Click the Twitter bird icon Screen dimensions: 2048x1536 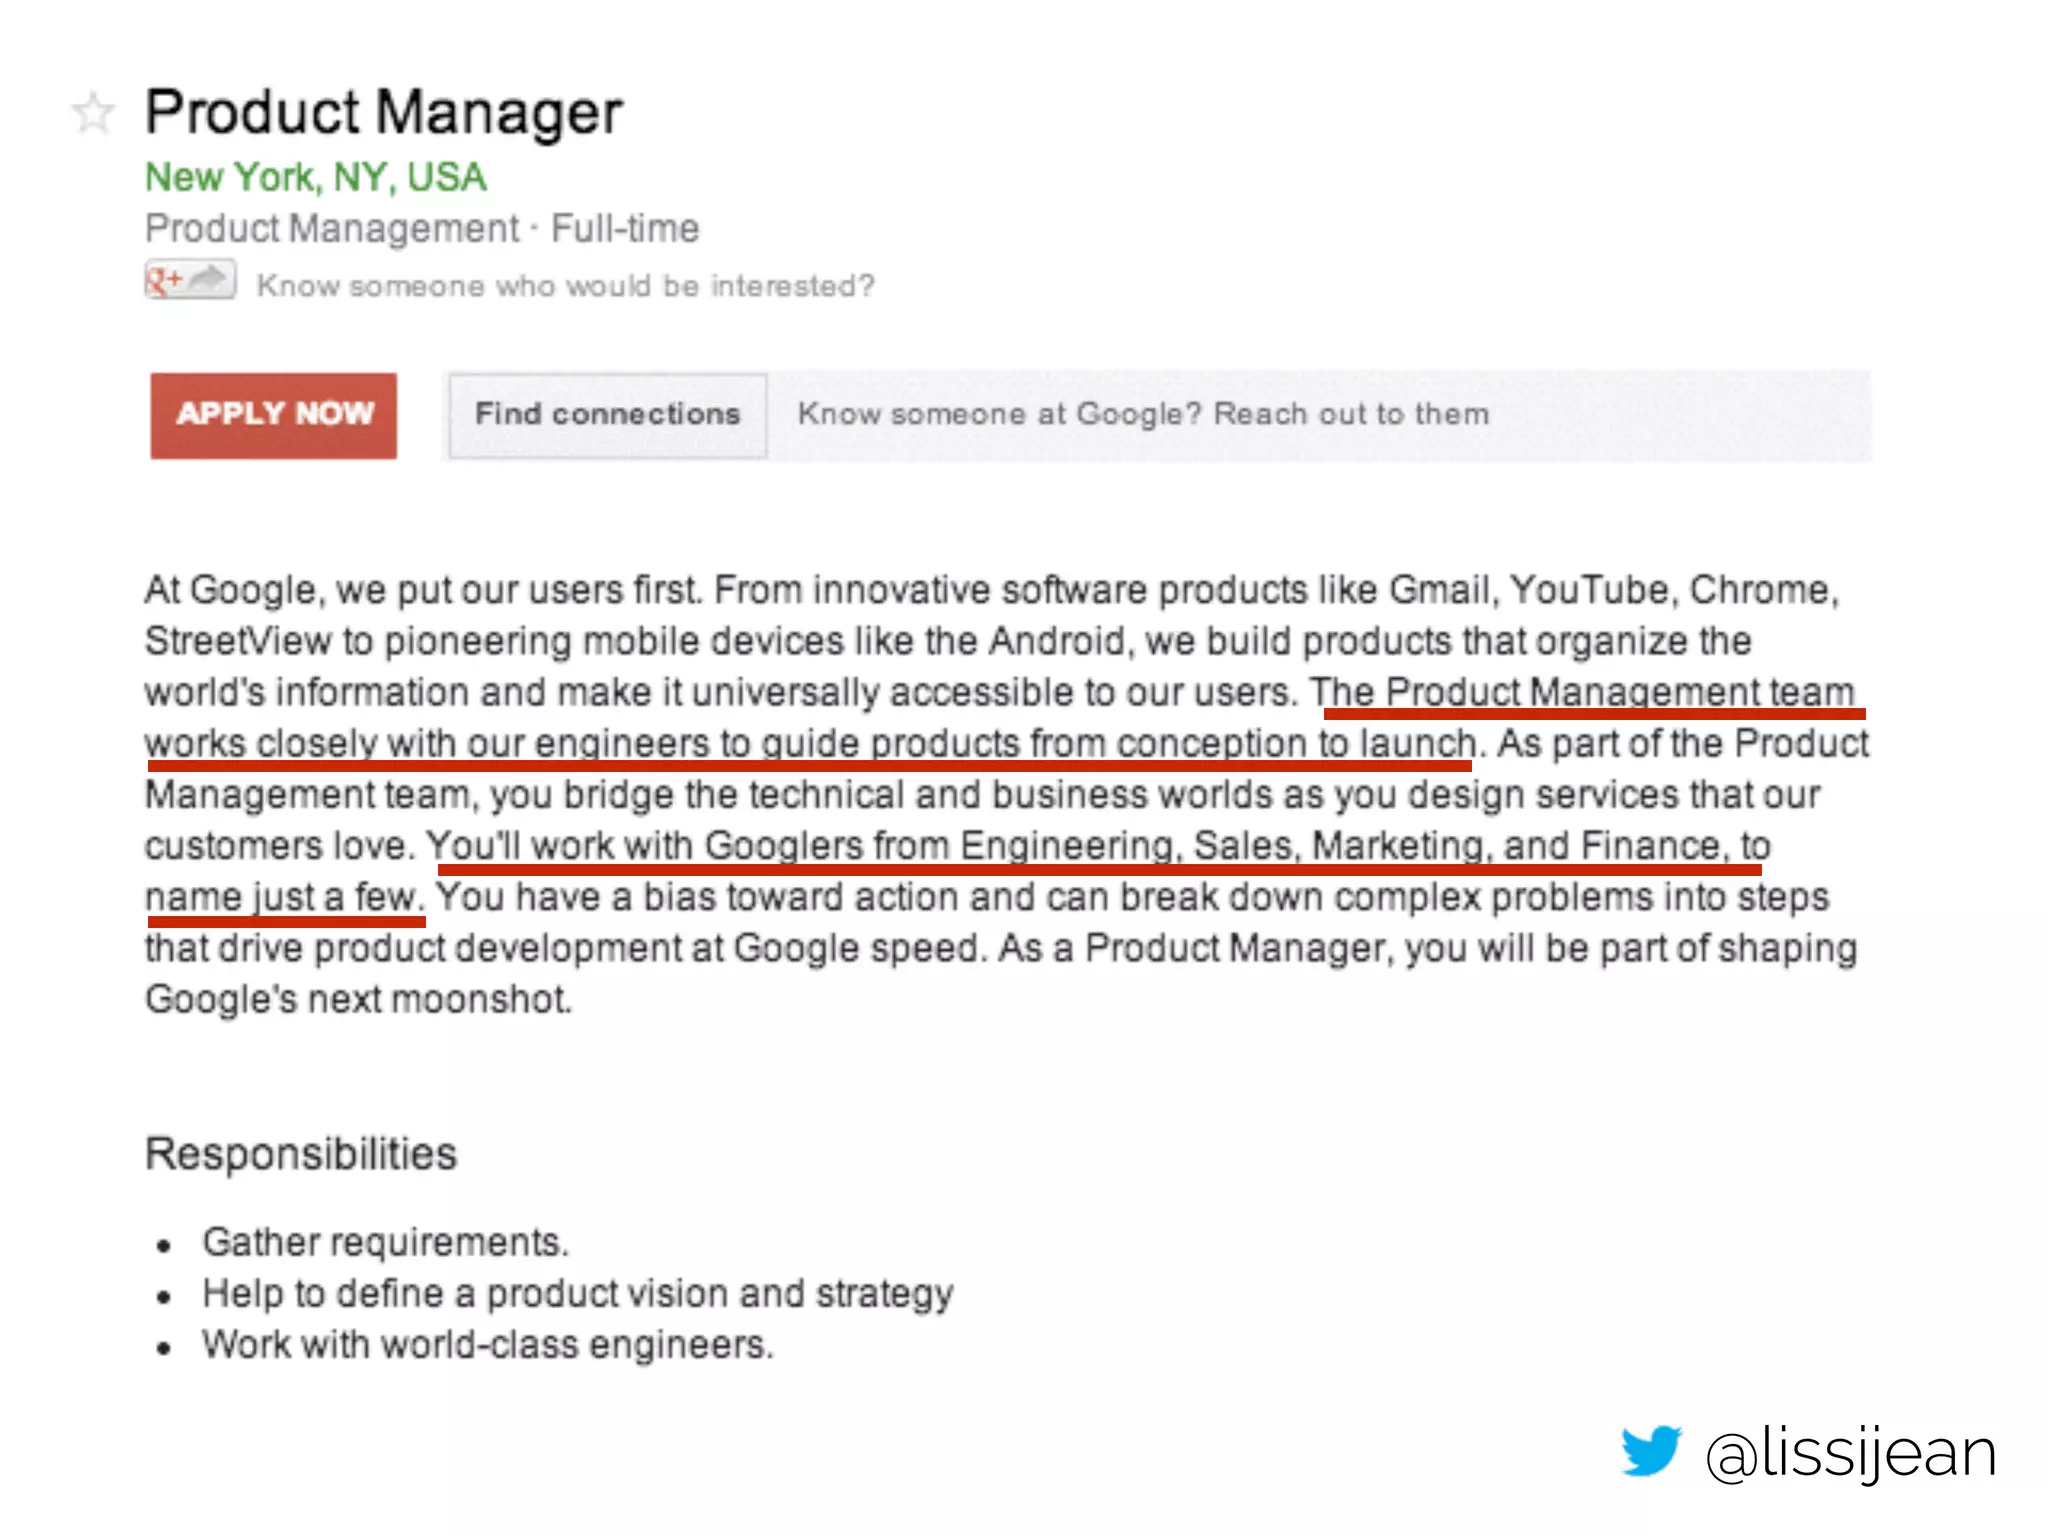[x=1651, y=1450]
